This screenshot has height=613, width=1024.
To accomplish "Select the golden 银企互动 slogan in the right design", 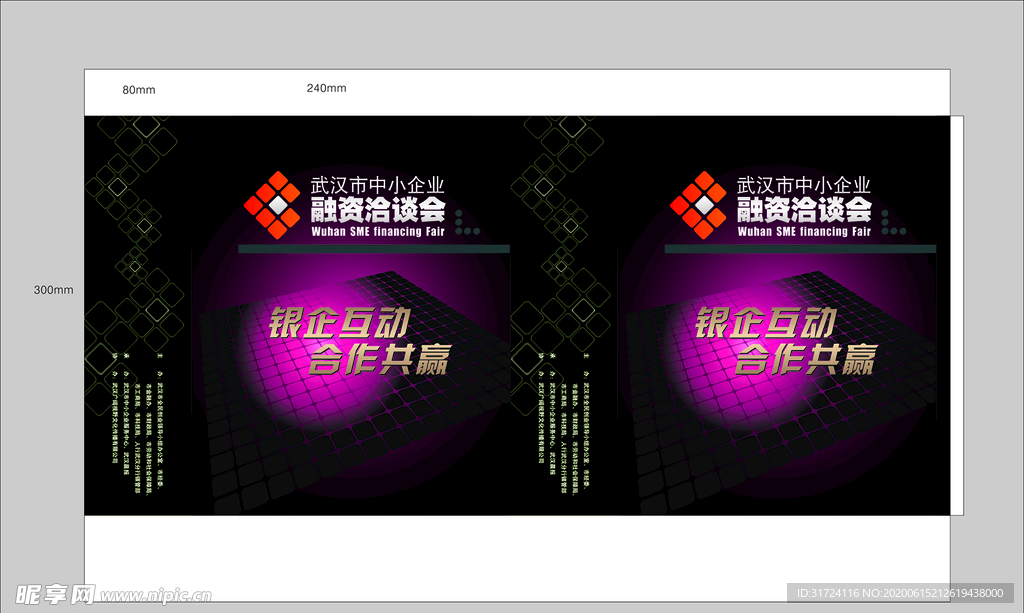I will (x=765, y=322).
